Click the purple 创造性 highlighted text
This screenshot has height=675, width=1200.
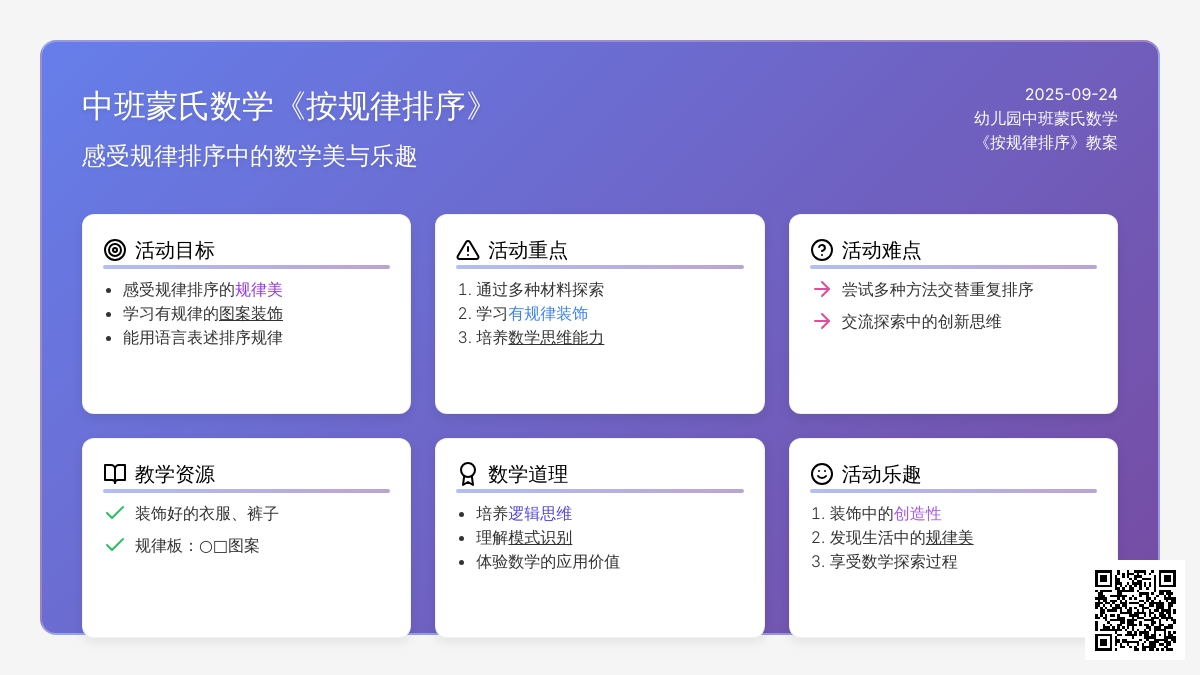918,514
